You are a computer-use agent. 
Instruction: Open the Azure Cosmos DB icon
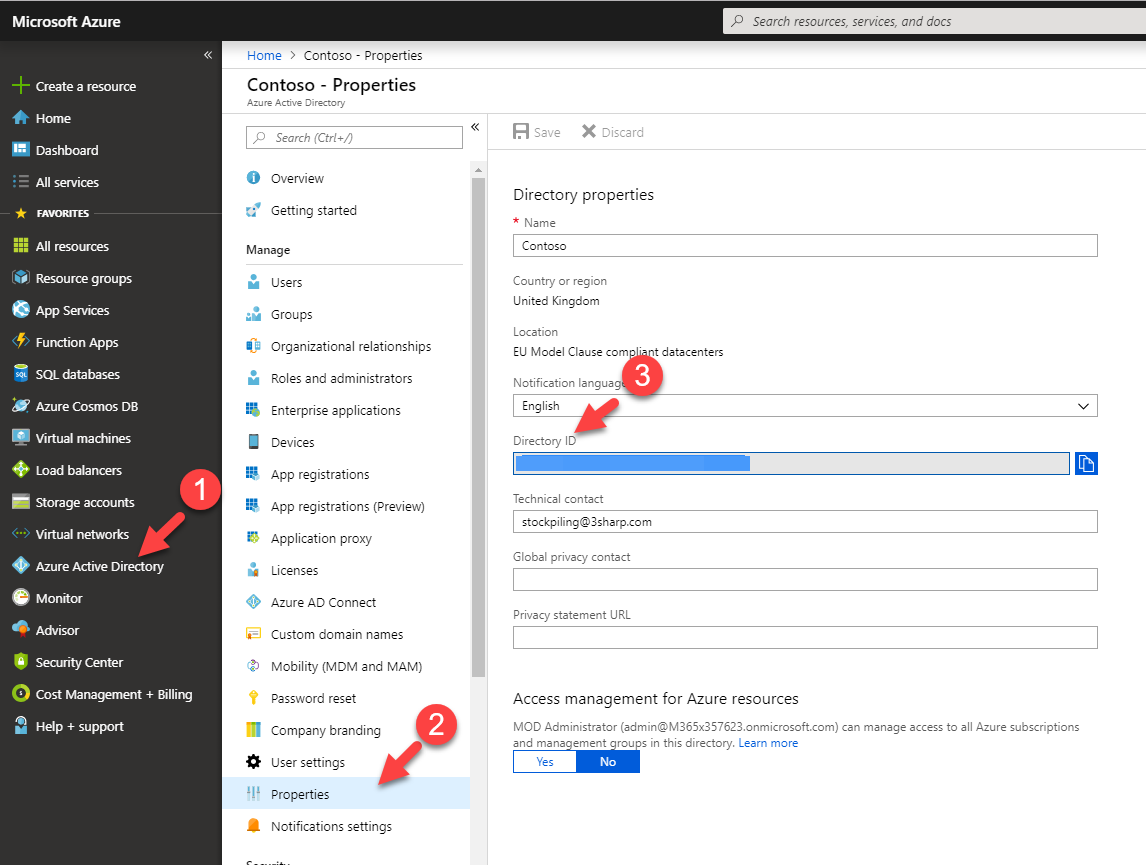pos(20,405)
